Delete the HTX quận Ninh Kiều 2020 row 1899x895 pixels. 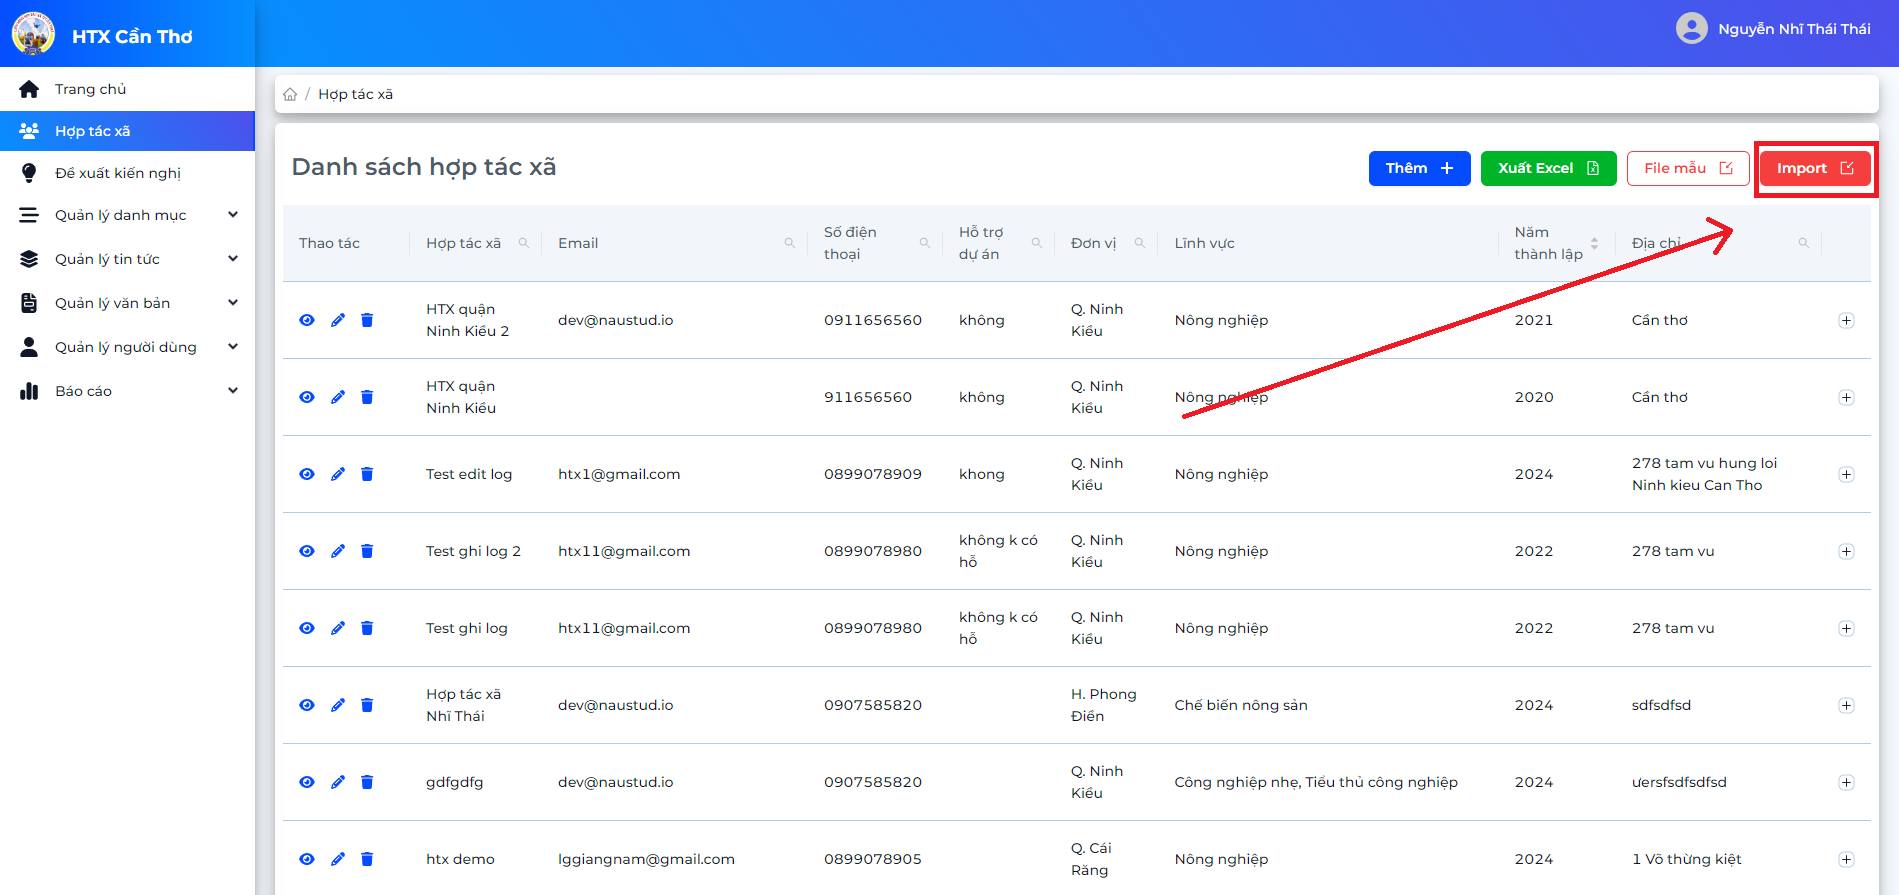pos(367,397)
